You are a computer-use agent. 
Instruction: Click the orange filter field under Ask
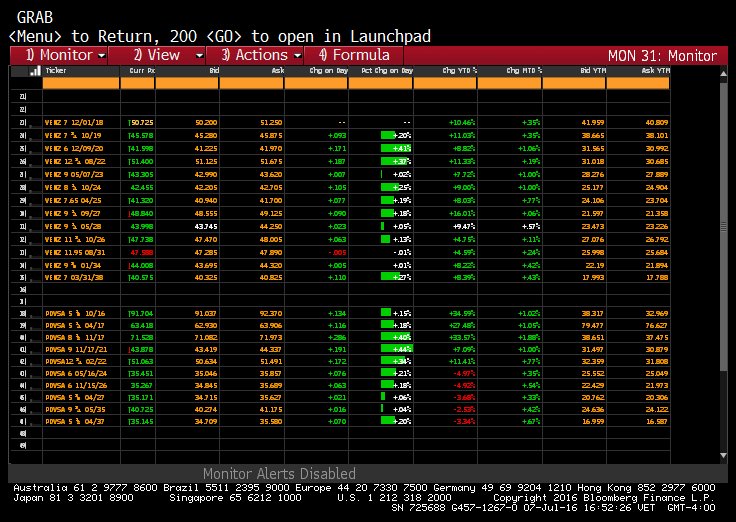click(x=252, y=84)
